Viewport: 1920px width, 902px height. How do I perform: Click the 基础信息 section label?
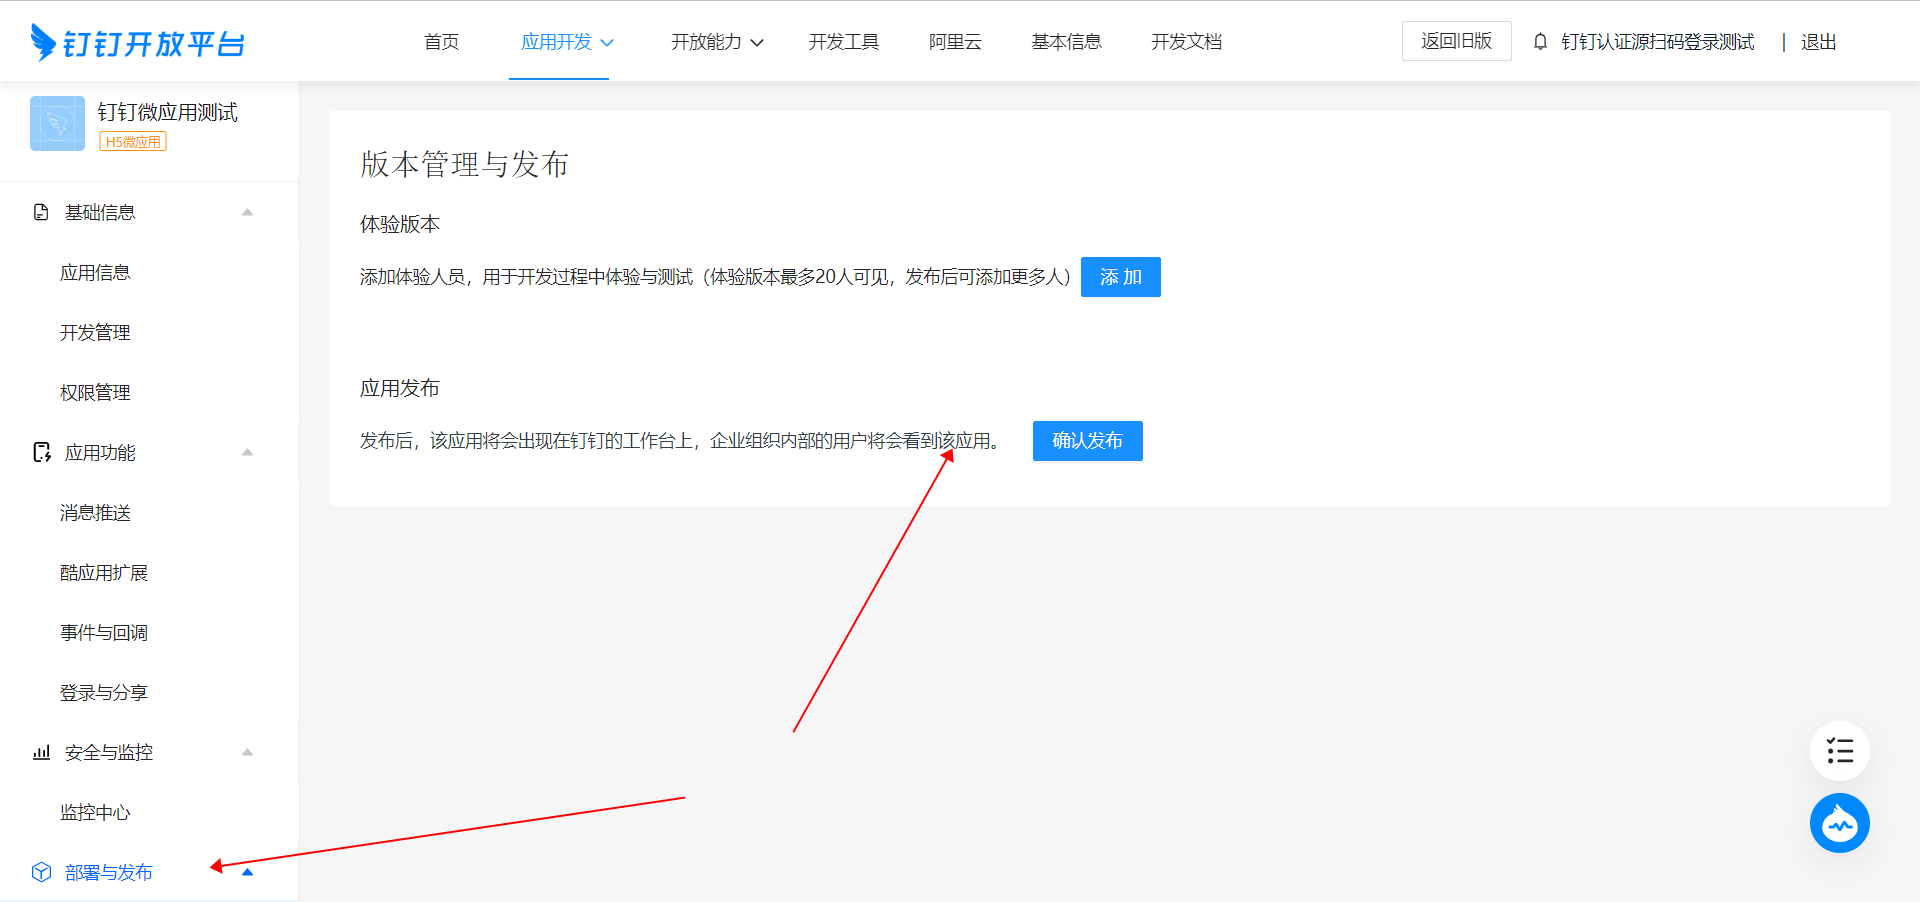coord(100,212)
